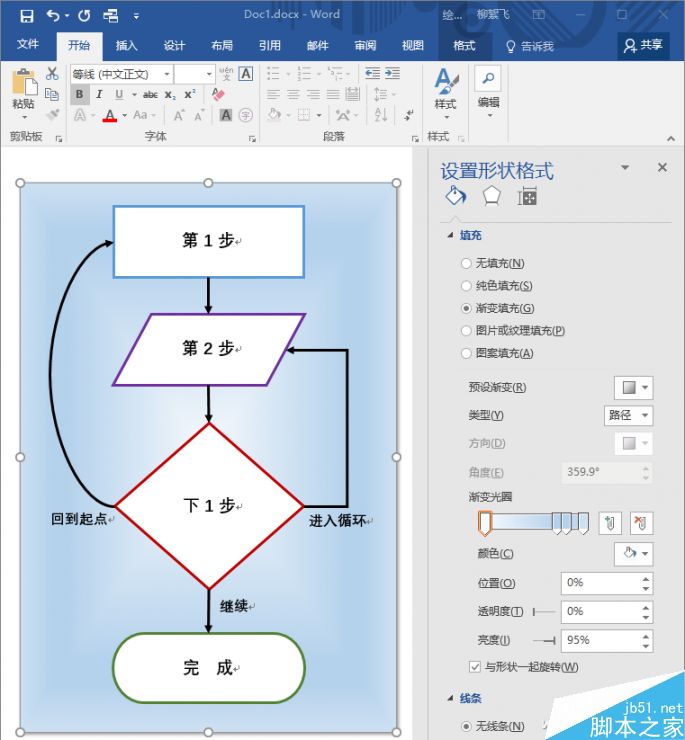The width and height of the screenshot is (685, 740).
Task: Switch to the 插入 tab
Action: [x=127, y=45]
